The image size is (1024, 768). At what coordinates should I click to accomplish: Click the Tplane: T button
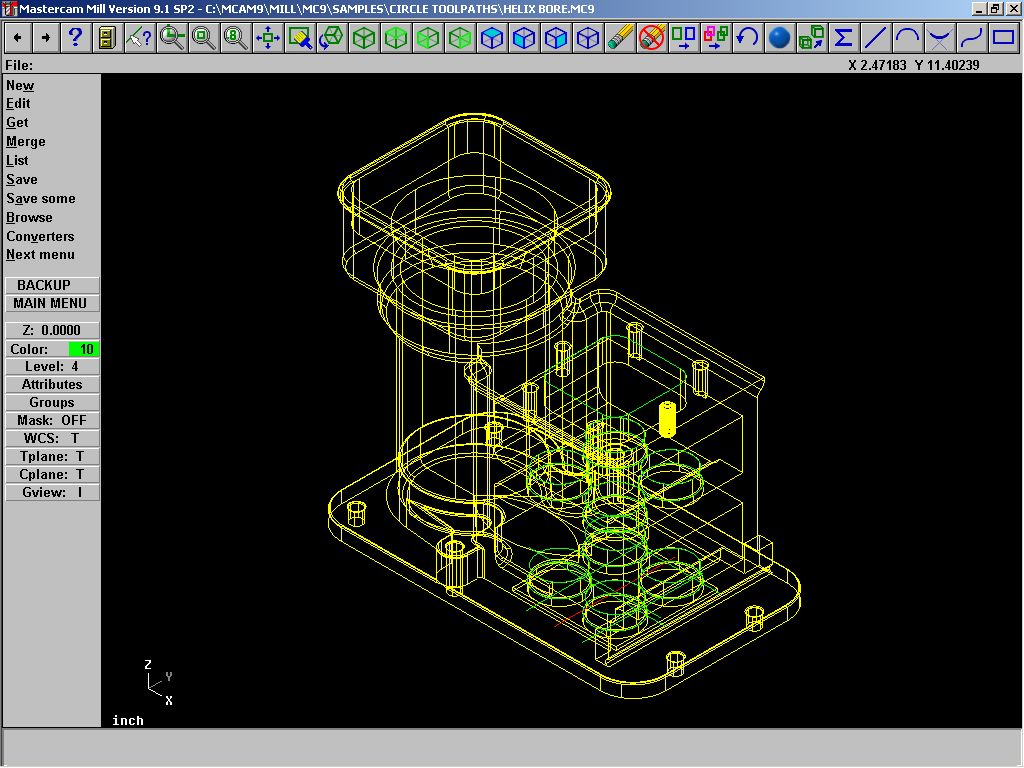point(52,456)
